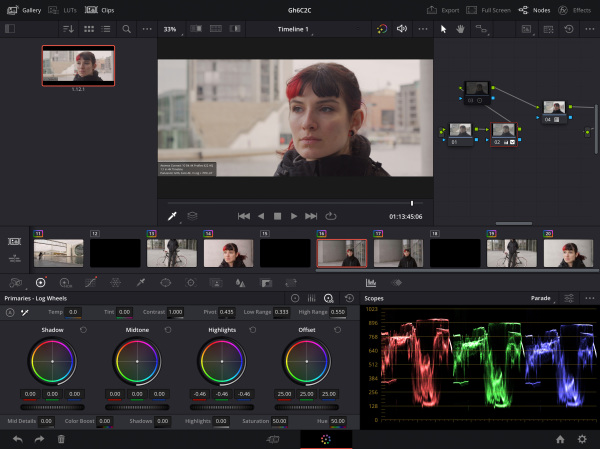
Task: Jump to first frame in viewer transport
Action: [x=244, y=216]
